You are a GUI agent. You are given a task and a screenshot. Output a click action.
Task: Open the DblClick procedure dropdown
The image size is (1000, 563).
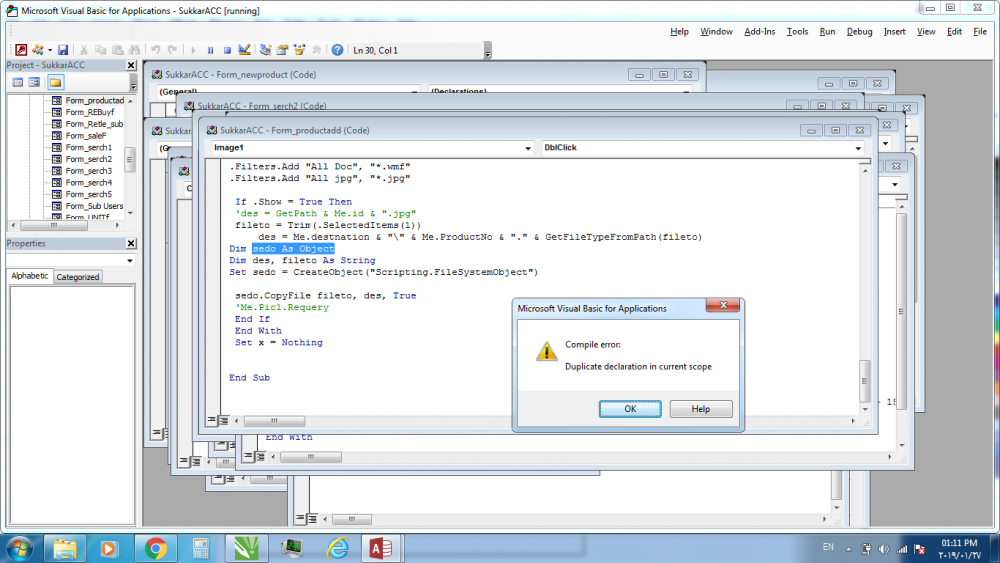coord(858,148)
